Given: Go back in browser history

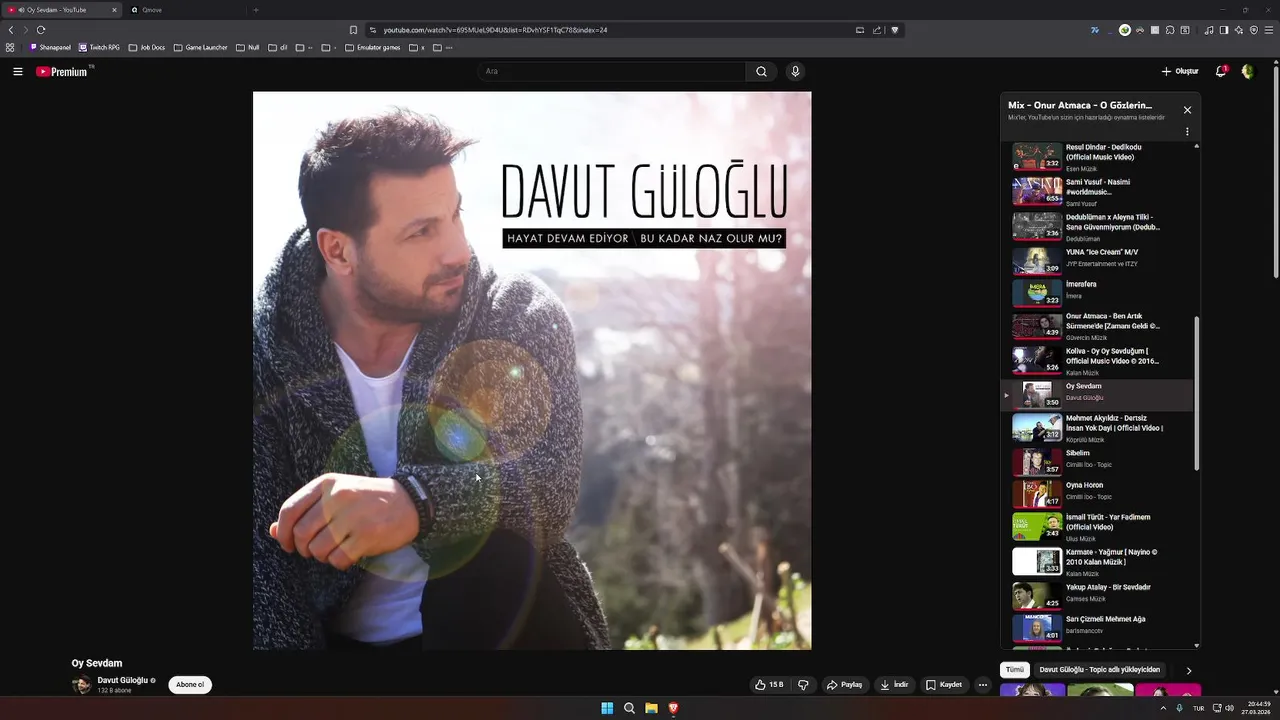Looking at the screenshot, I should click(x=11, y=30).
